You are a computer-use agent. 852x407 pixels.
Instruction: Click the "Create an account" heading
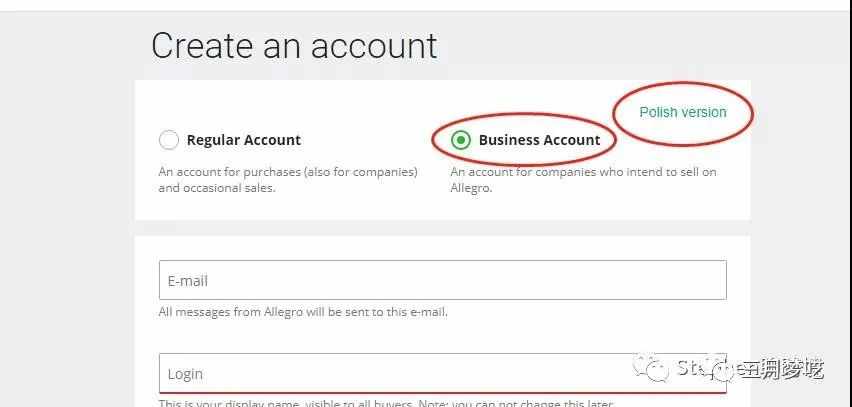click(294, 46)
